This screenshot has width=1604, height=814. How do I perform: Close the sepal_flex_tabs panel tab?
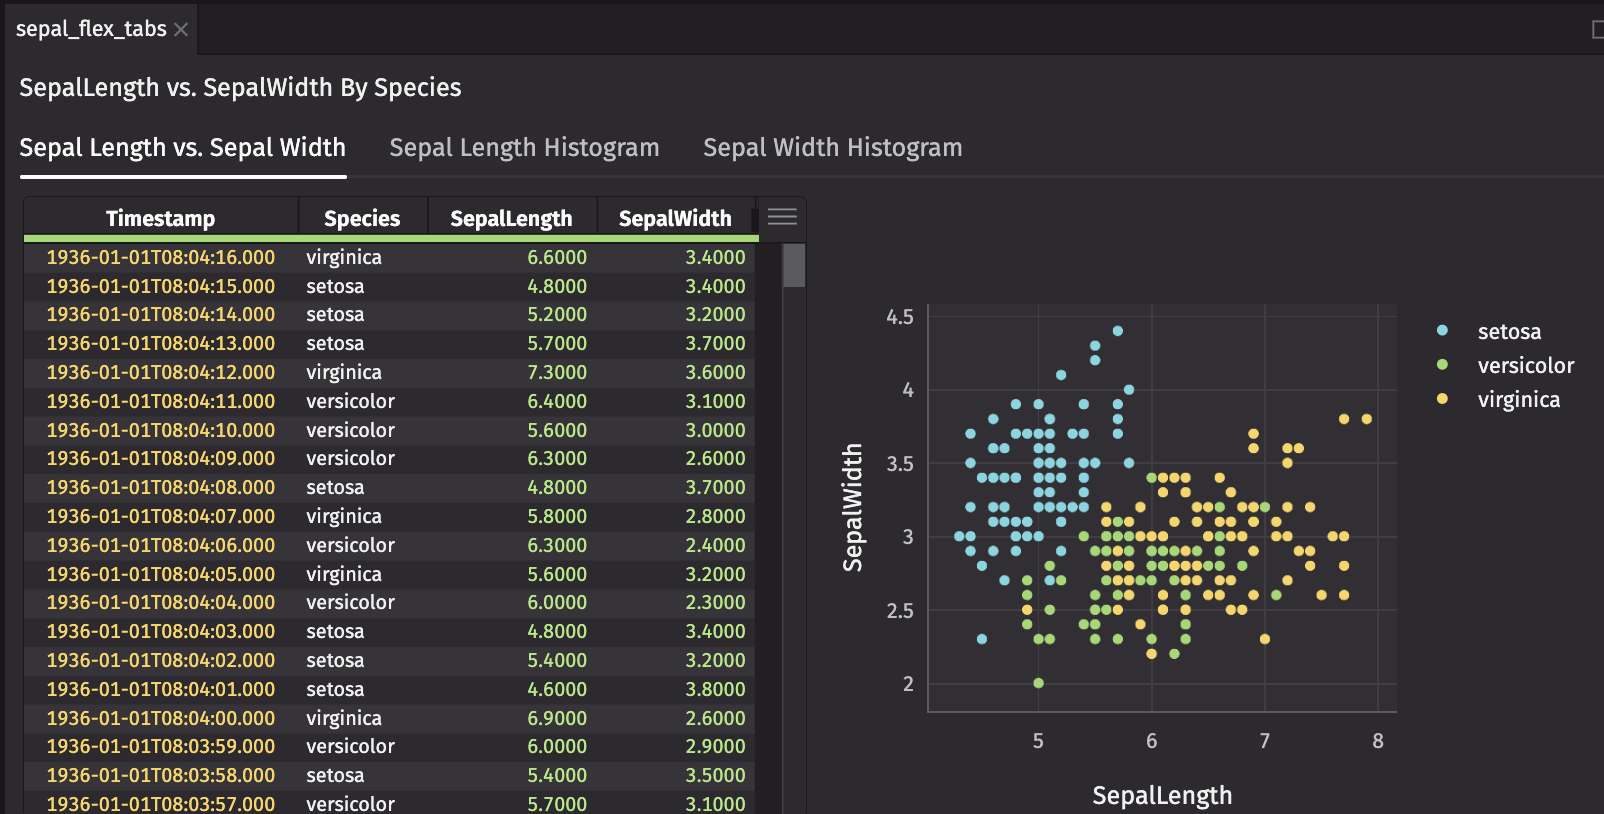(181, 30)
